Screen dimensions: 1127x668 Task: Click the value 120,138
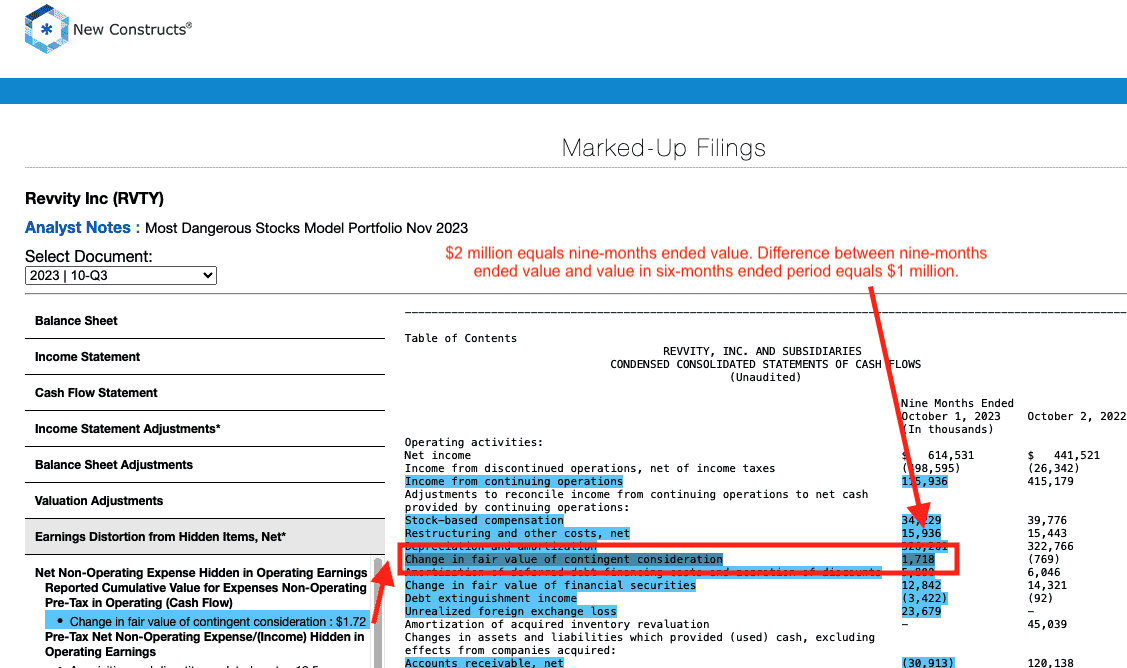click(x=1050, y=663)
